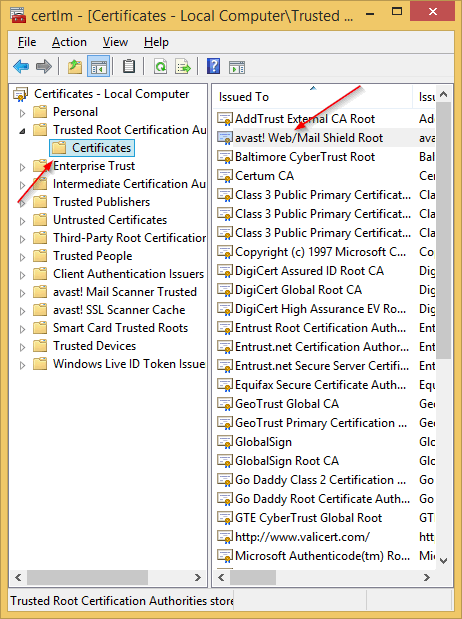Select GeoTrust Primary Certification row

[321, 423]
